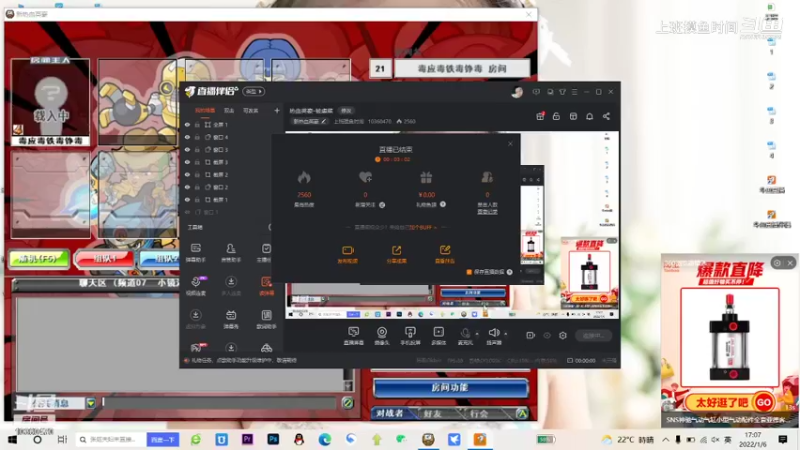Screen dimensions: 800x450
Task: Click the 摄像头 webcam source icon
Action: tap(382, 333)
